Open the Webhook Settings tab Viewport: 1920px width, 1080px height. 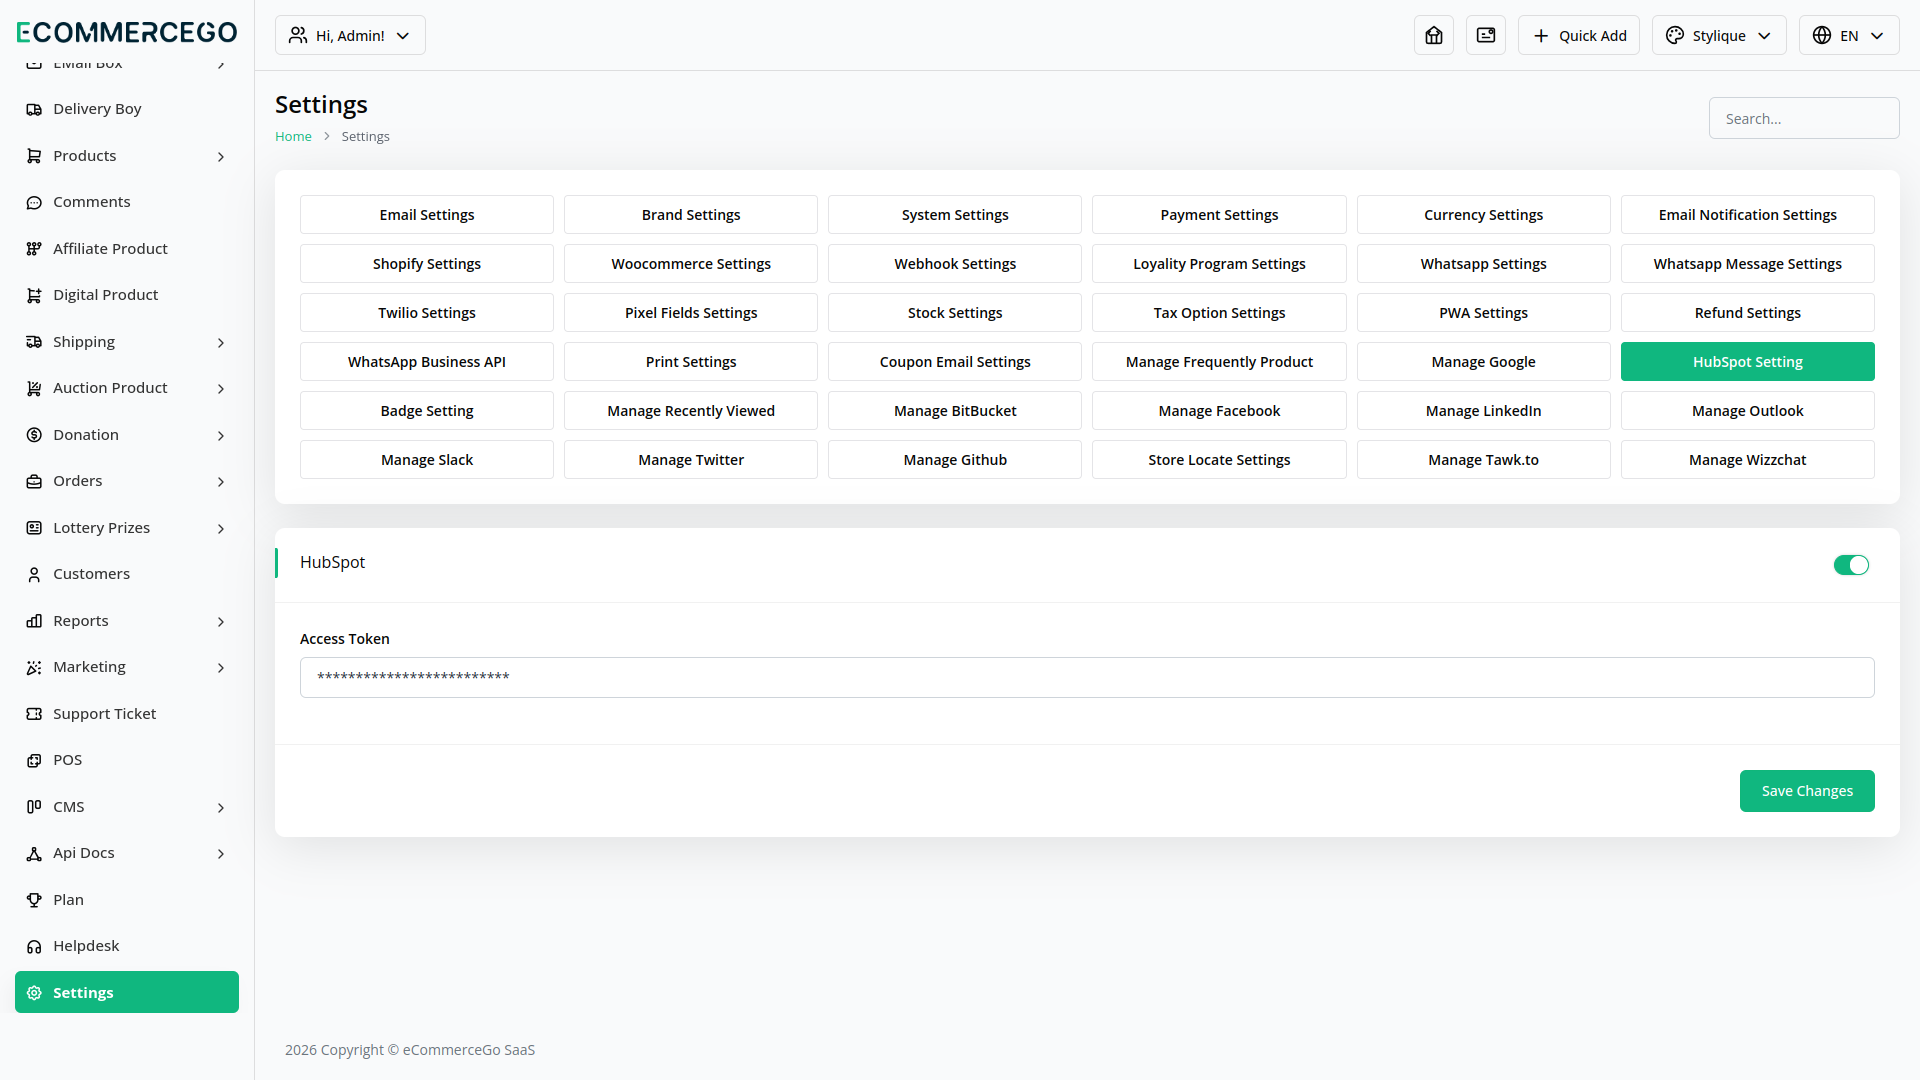click(x=955, y=264)
